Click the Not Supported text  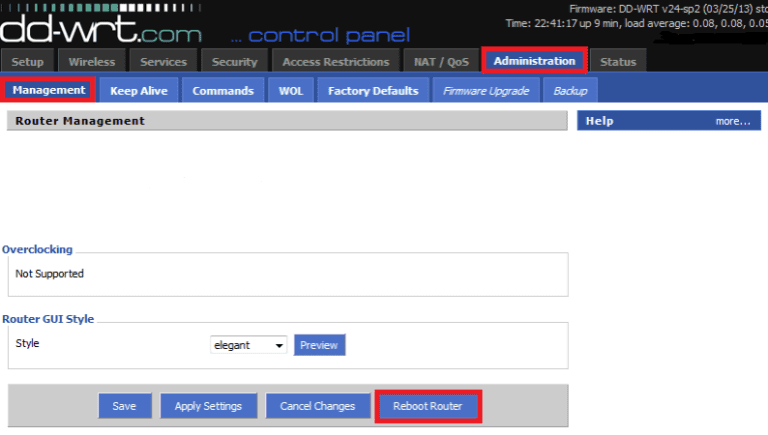[x=49, y=274]
